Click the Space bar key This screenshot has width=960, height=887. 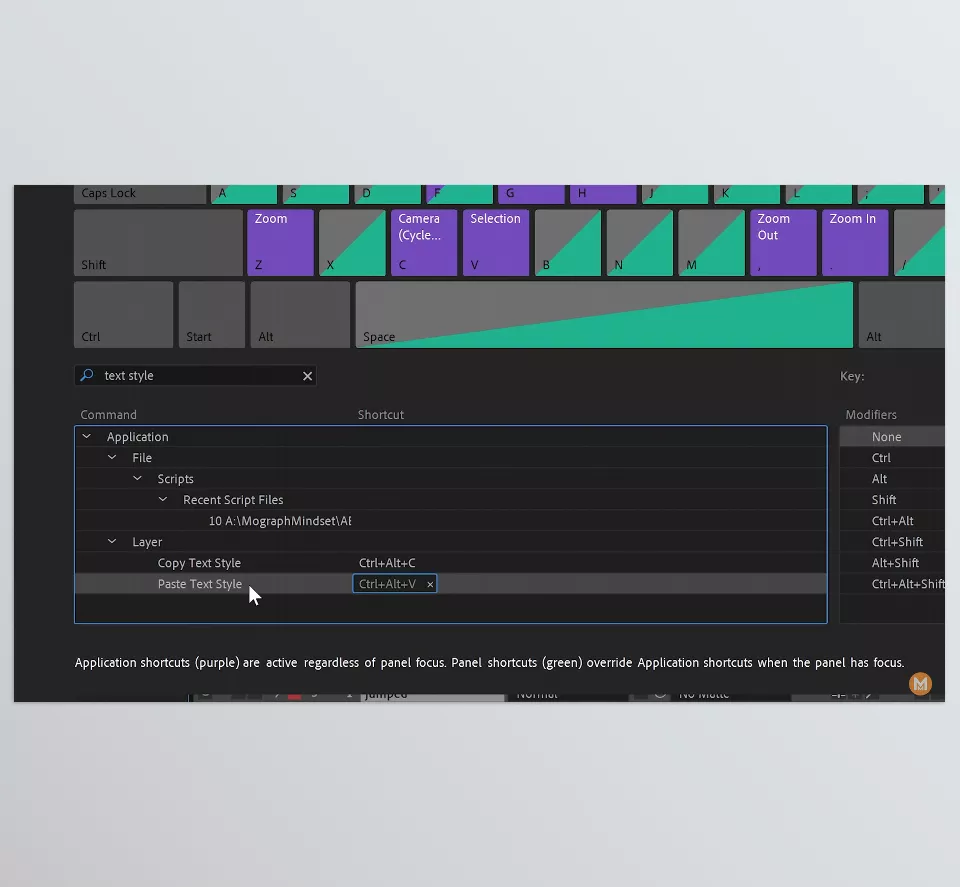click(x=604, y=315)
